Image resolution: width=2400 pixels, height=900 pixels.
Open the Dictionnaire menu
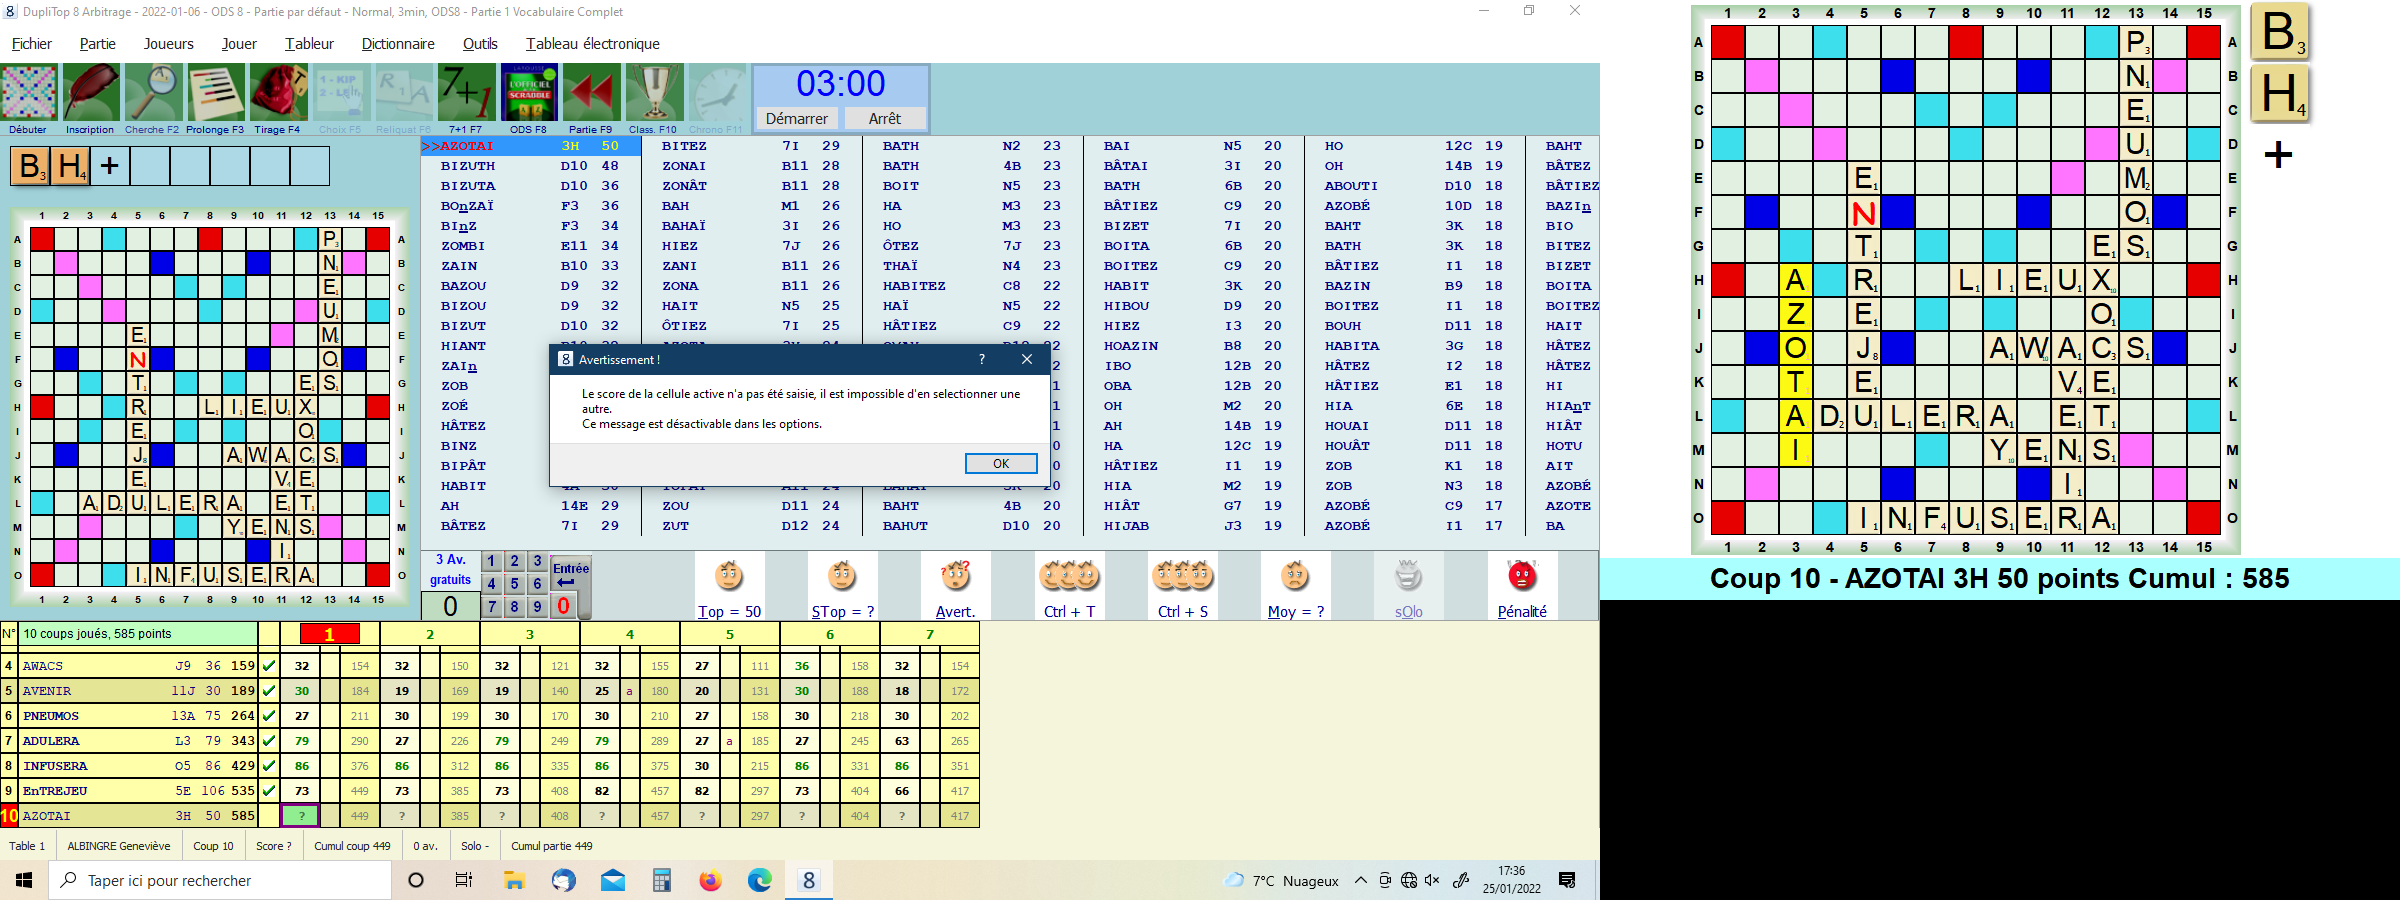point(398,44)
